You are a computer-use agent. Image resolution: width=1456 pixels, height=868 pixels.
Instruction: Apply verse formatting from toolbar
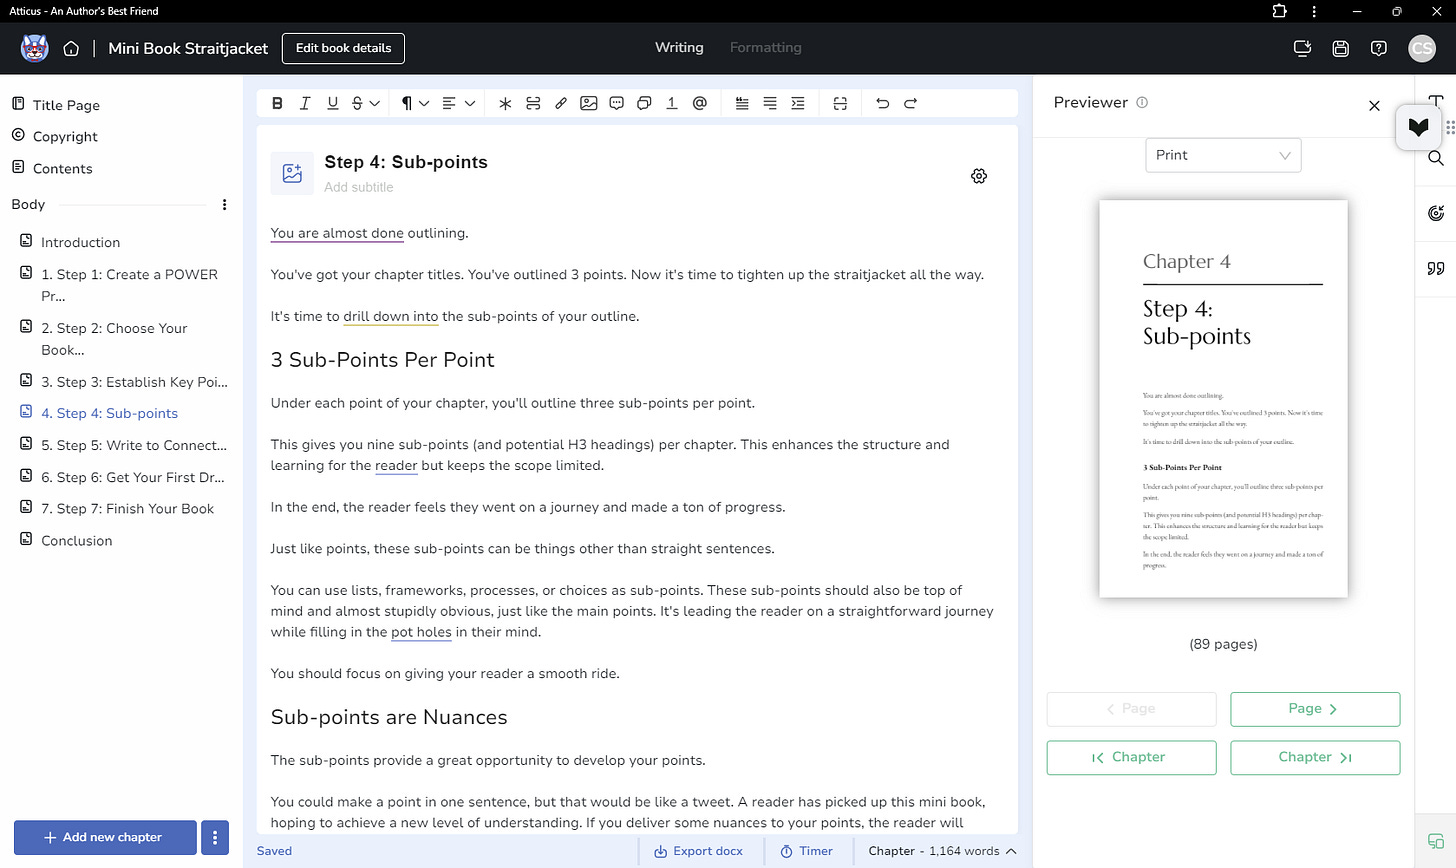770,103
